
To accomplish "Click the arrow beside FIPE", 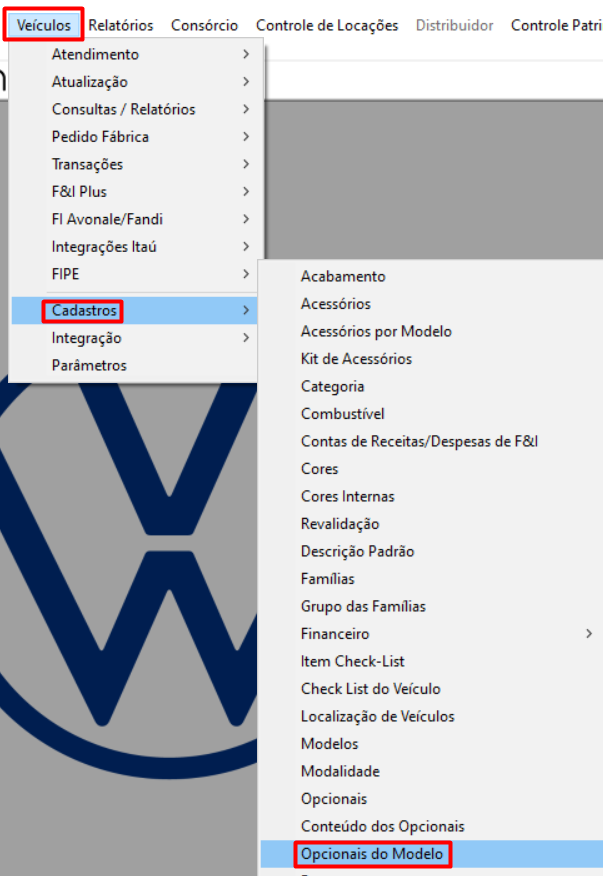I will [246, 273].
